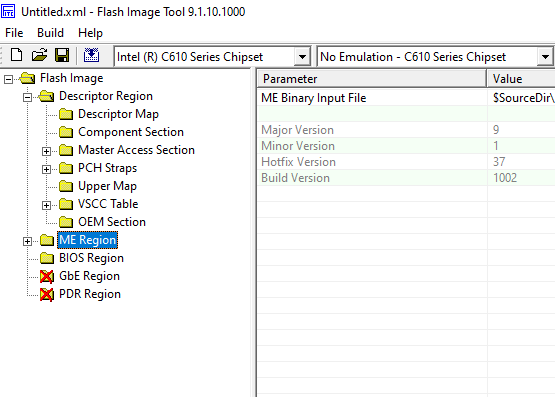555x397 pixels.
Task: Click the Flash Image Tool title icon
Action: (8, 11)
